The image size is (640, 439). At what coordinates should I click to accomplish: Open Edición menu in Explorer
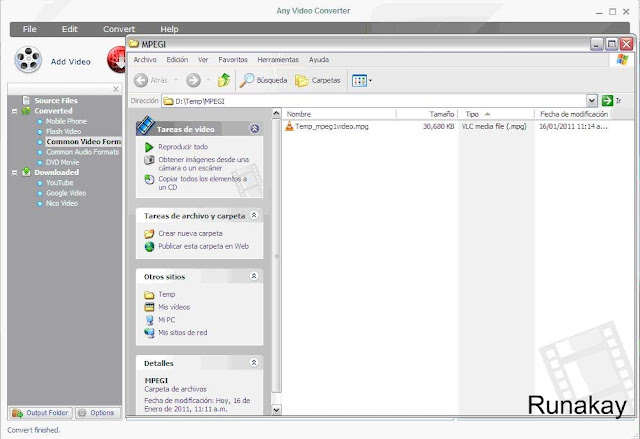(177, 60)
